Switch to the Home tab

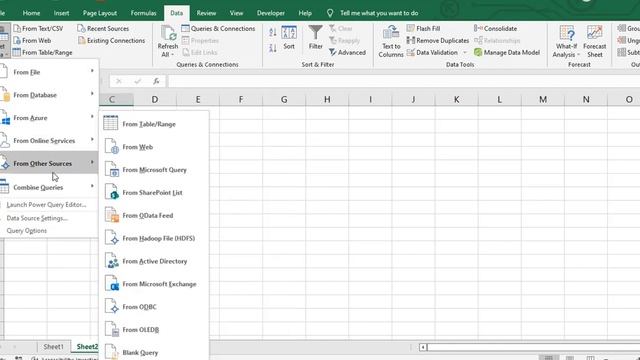31,13
